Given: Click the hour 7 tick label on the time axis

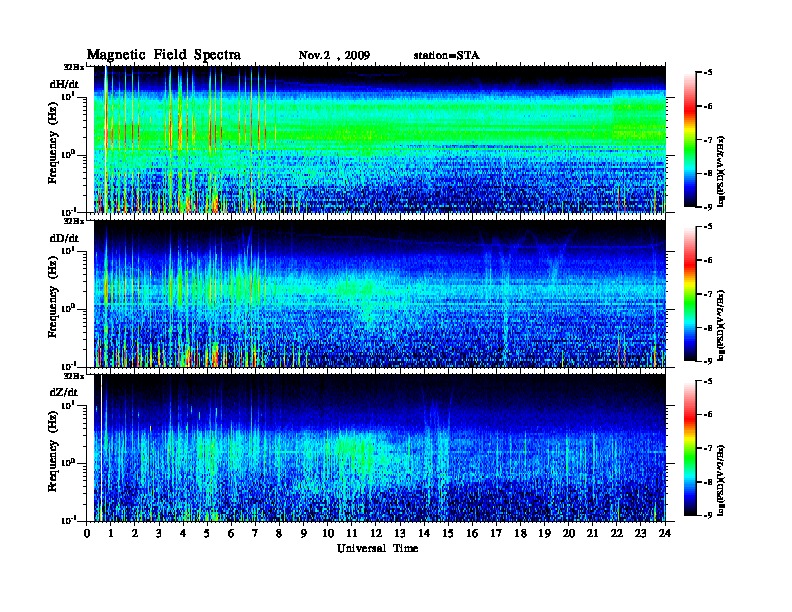Looking at the screenshot, I should click(256, 533).
